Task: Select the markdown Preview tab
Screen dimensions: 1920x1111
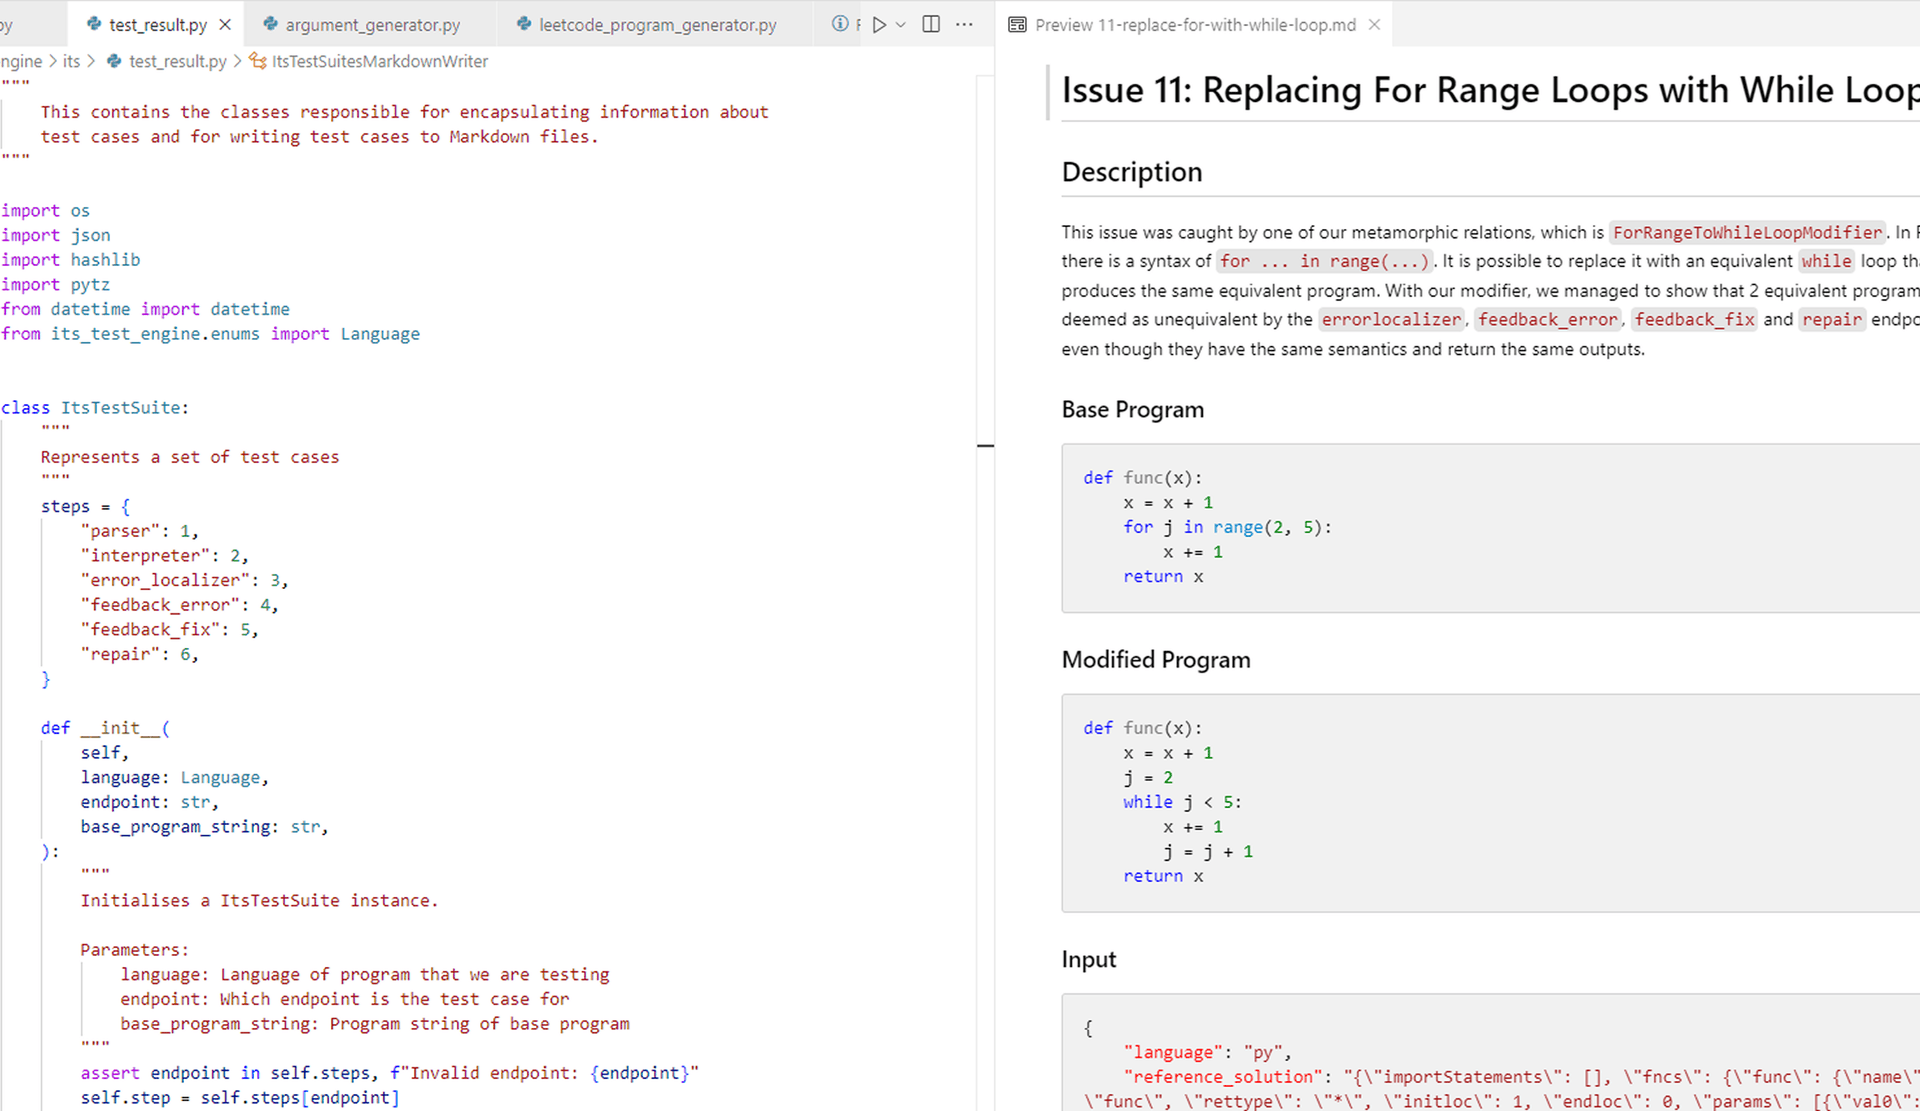Action: (x=1195, y=24)
